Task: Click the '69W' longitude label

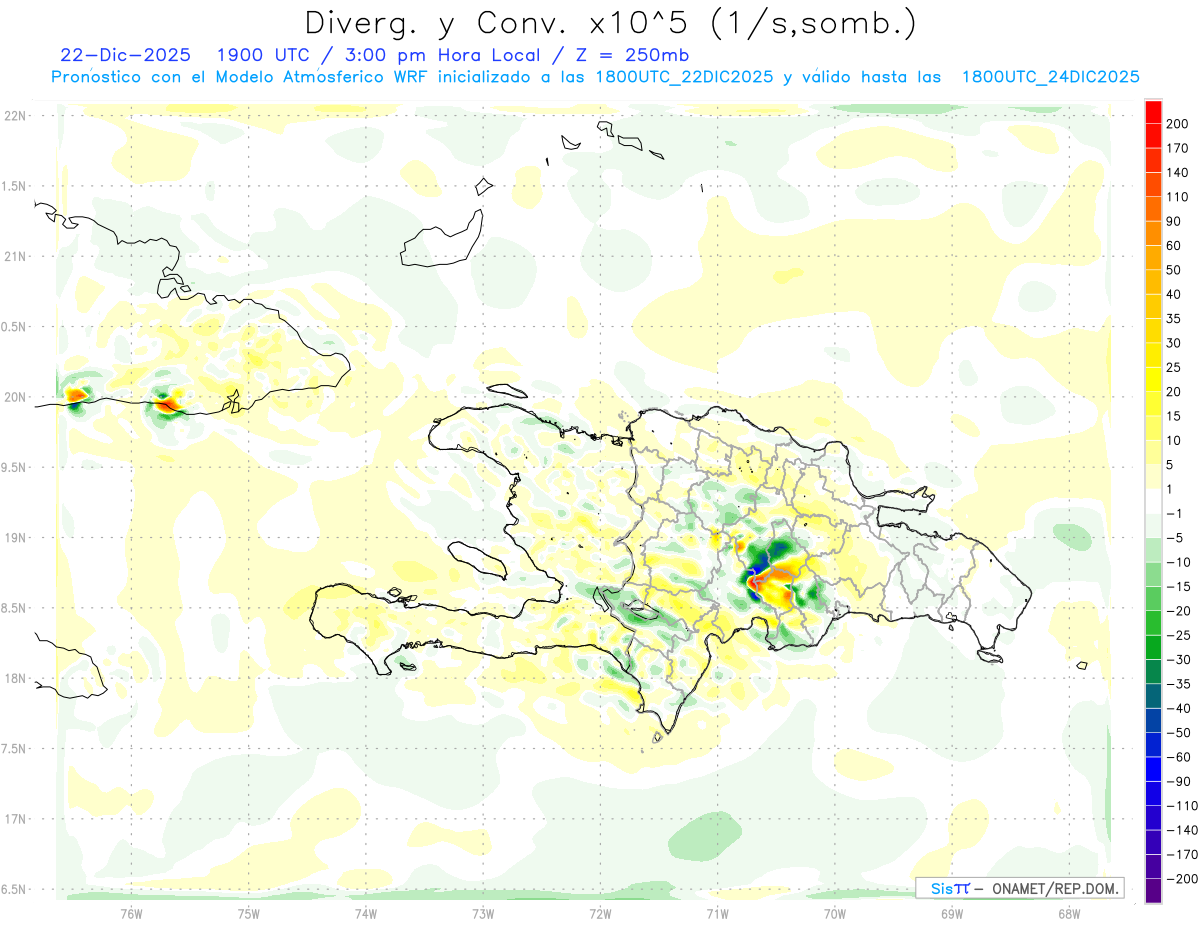Action: [952, 914]
